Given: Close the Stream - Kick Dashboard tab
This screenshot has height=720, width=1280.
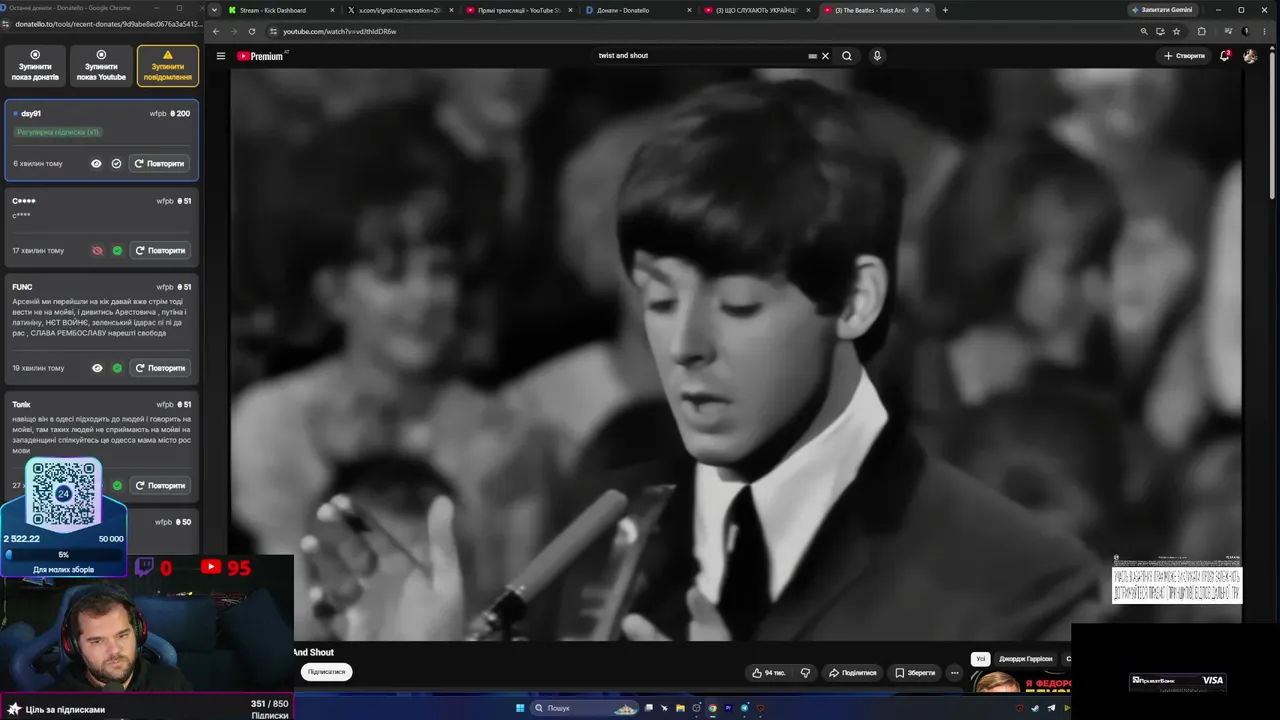Looking at the screenshot, I should (x=332, y=10).
